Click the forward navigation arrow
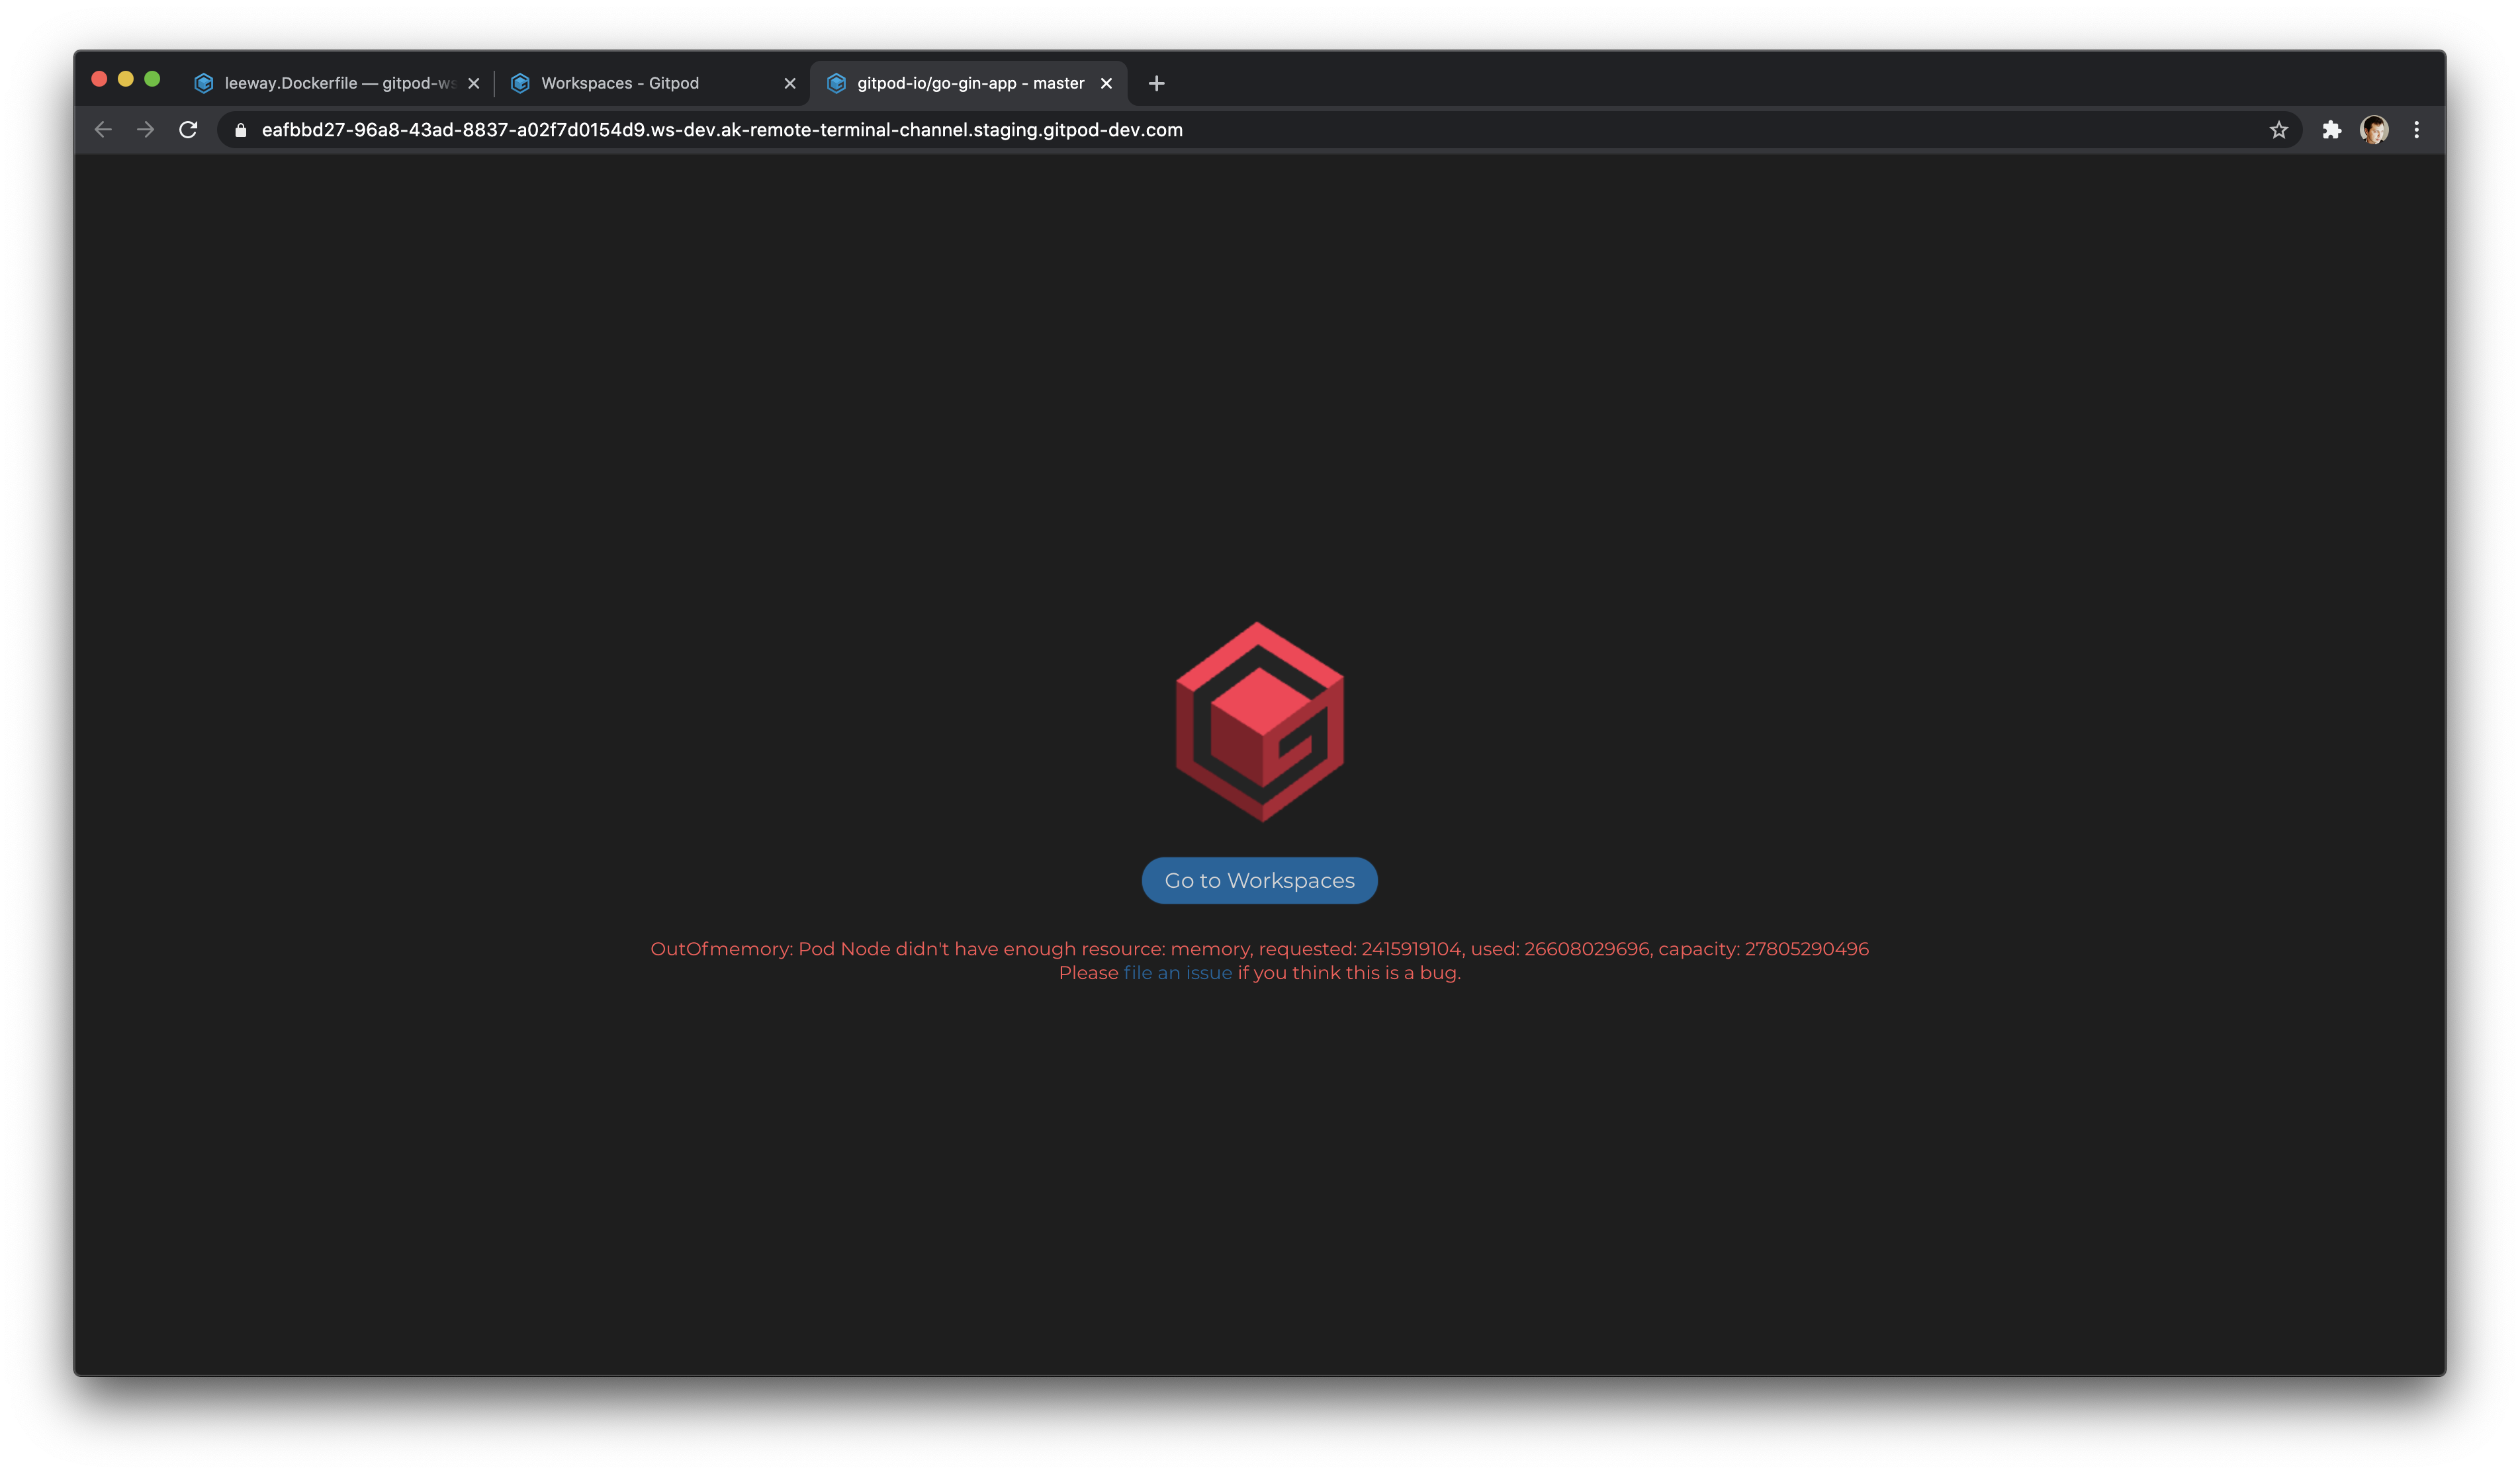2520x1474 pixels. (x=145, y=129)
